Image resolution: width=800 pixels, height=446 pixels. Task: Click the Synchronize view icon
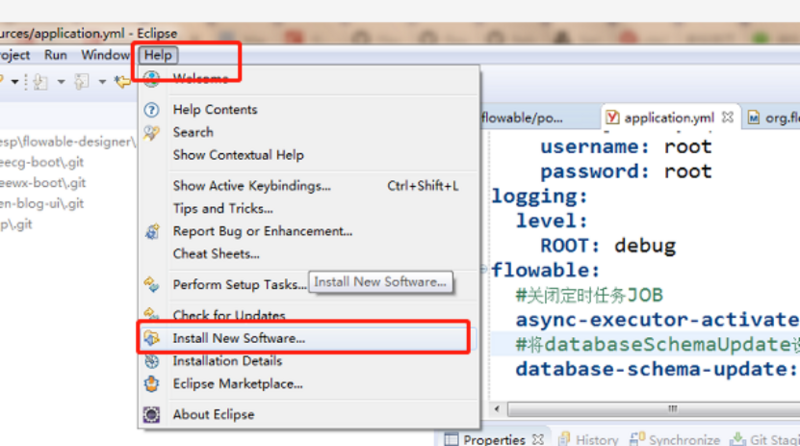pyautogui.click(x=637, y=439)
